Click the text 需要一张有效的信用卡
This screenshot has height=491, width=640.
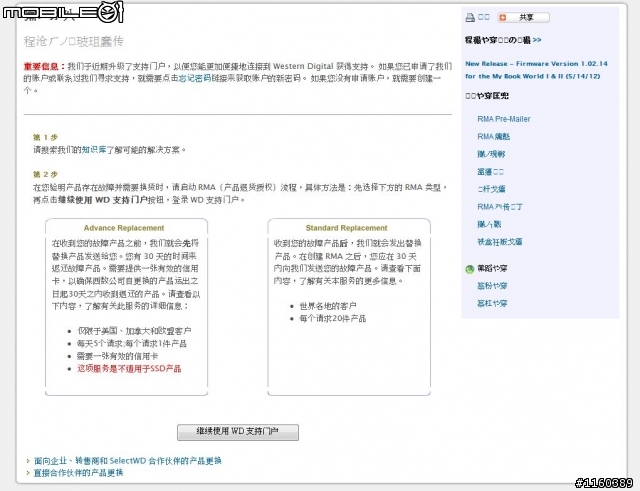[118, 356]
